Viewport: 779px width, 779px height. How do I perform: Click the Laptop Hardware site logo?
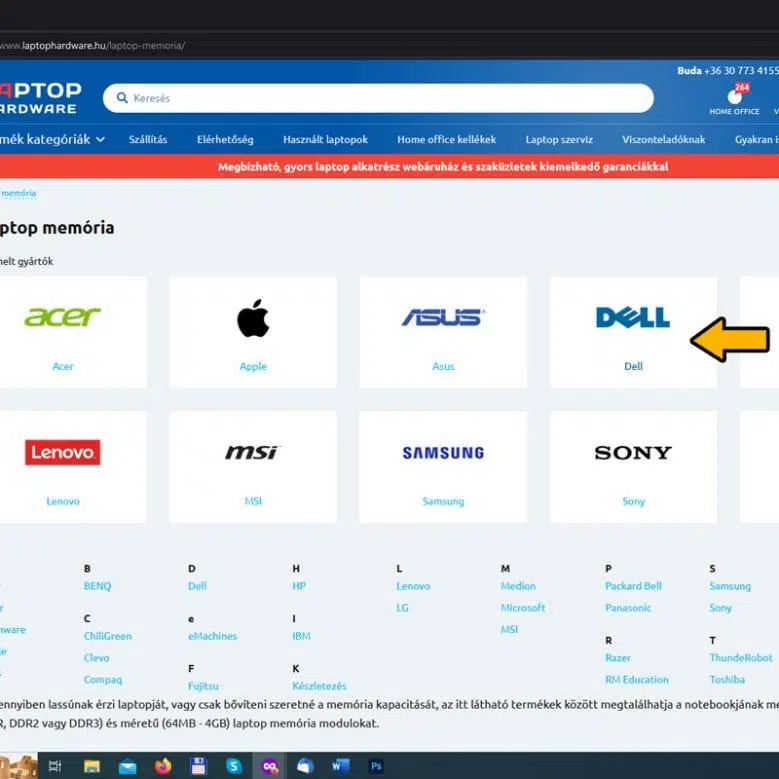40,98
